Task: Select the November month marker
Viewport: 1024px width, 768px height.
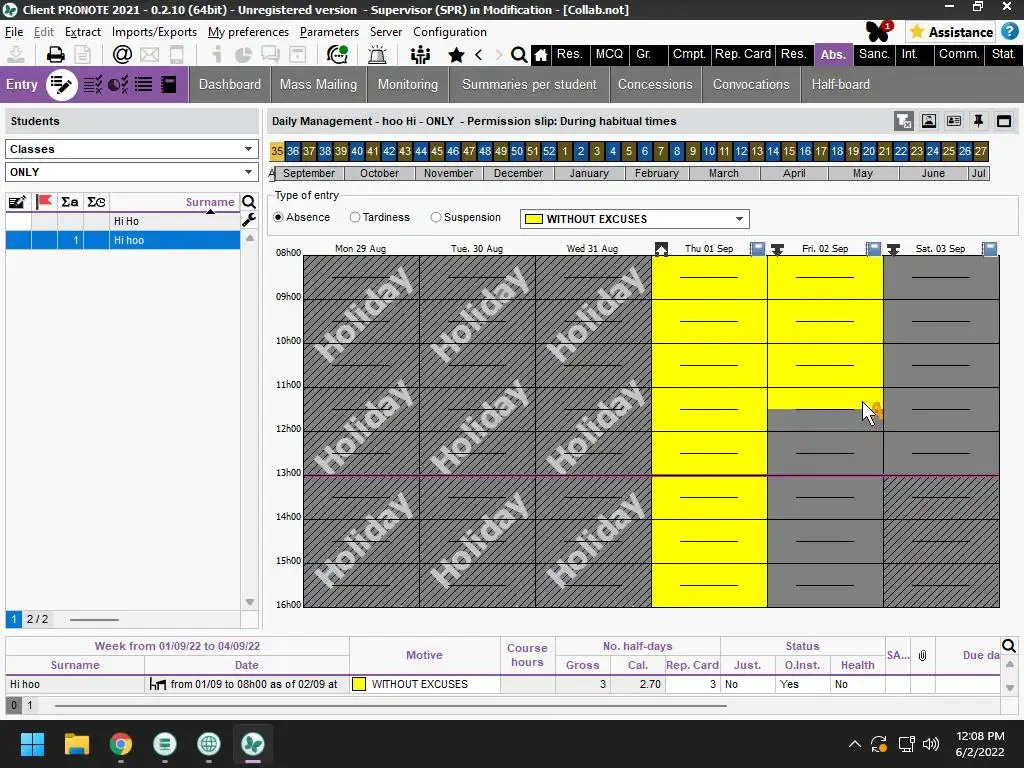Action: pos(448,173)
